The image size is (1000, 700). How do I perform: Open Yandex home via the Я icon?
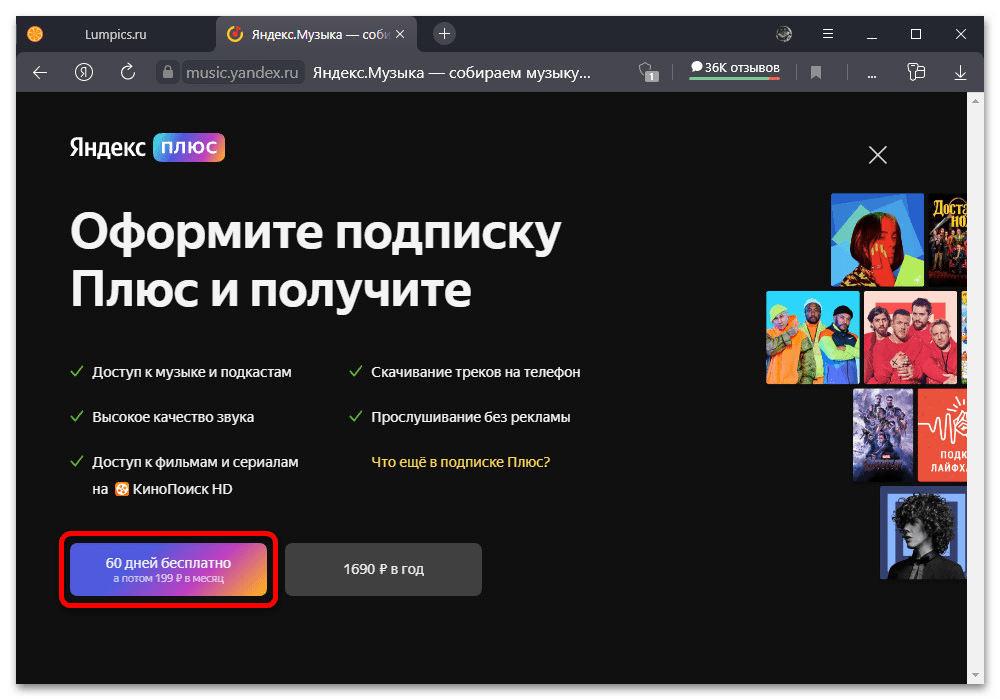point(84,72)
